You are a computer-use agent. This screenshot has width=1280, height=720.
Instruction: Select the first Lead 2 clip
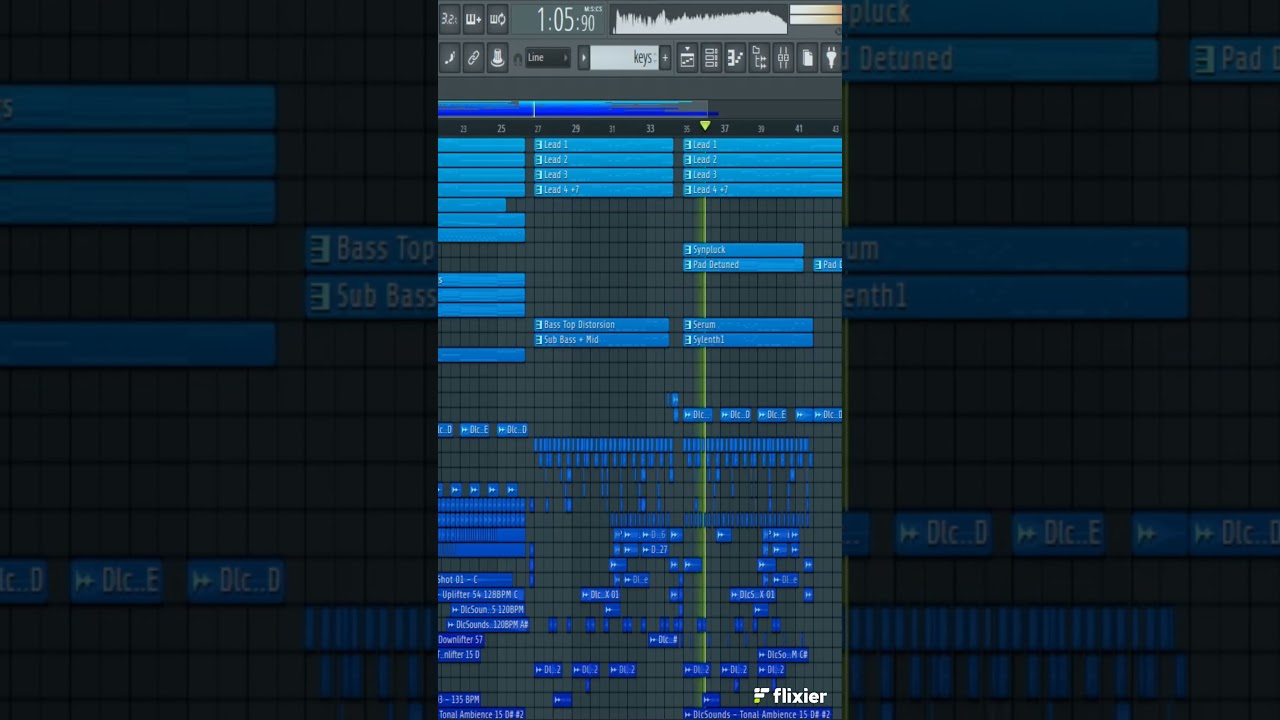point(603,159)
